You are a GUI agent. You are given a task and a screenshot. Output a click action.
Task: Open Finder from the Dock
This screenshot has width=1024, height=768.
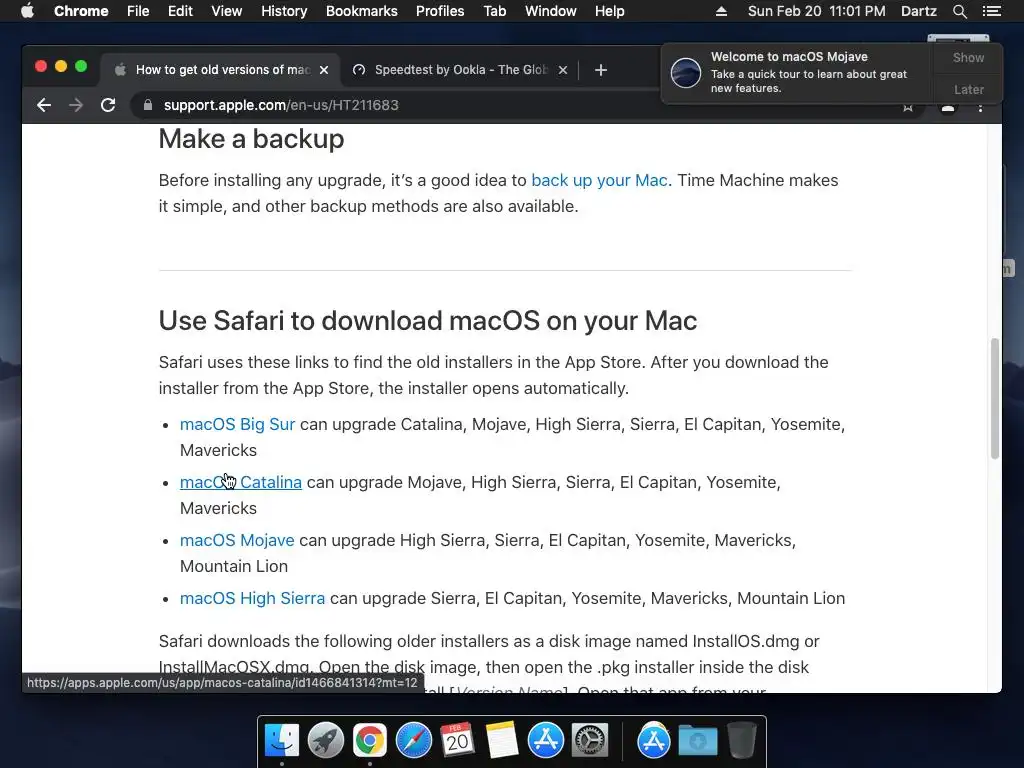point(281,741)
